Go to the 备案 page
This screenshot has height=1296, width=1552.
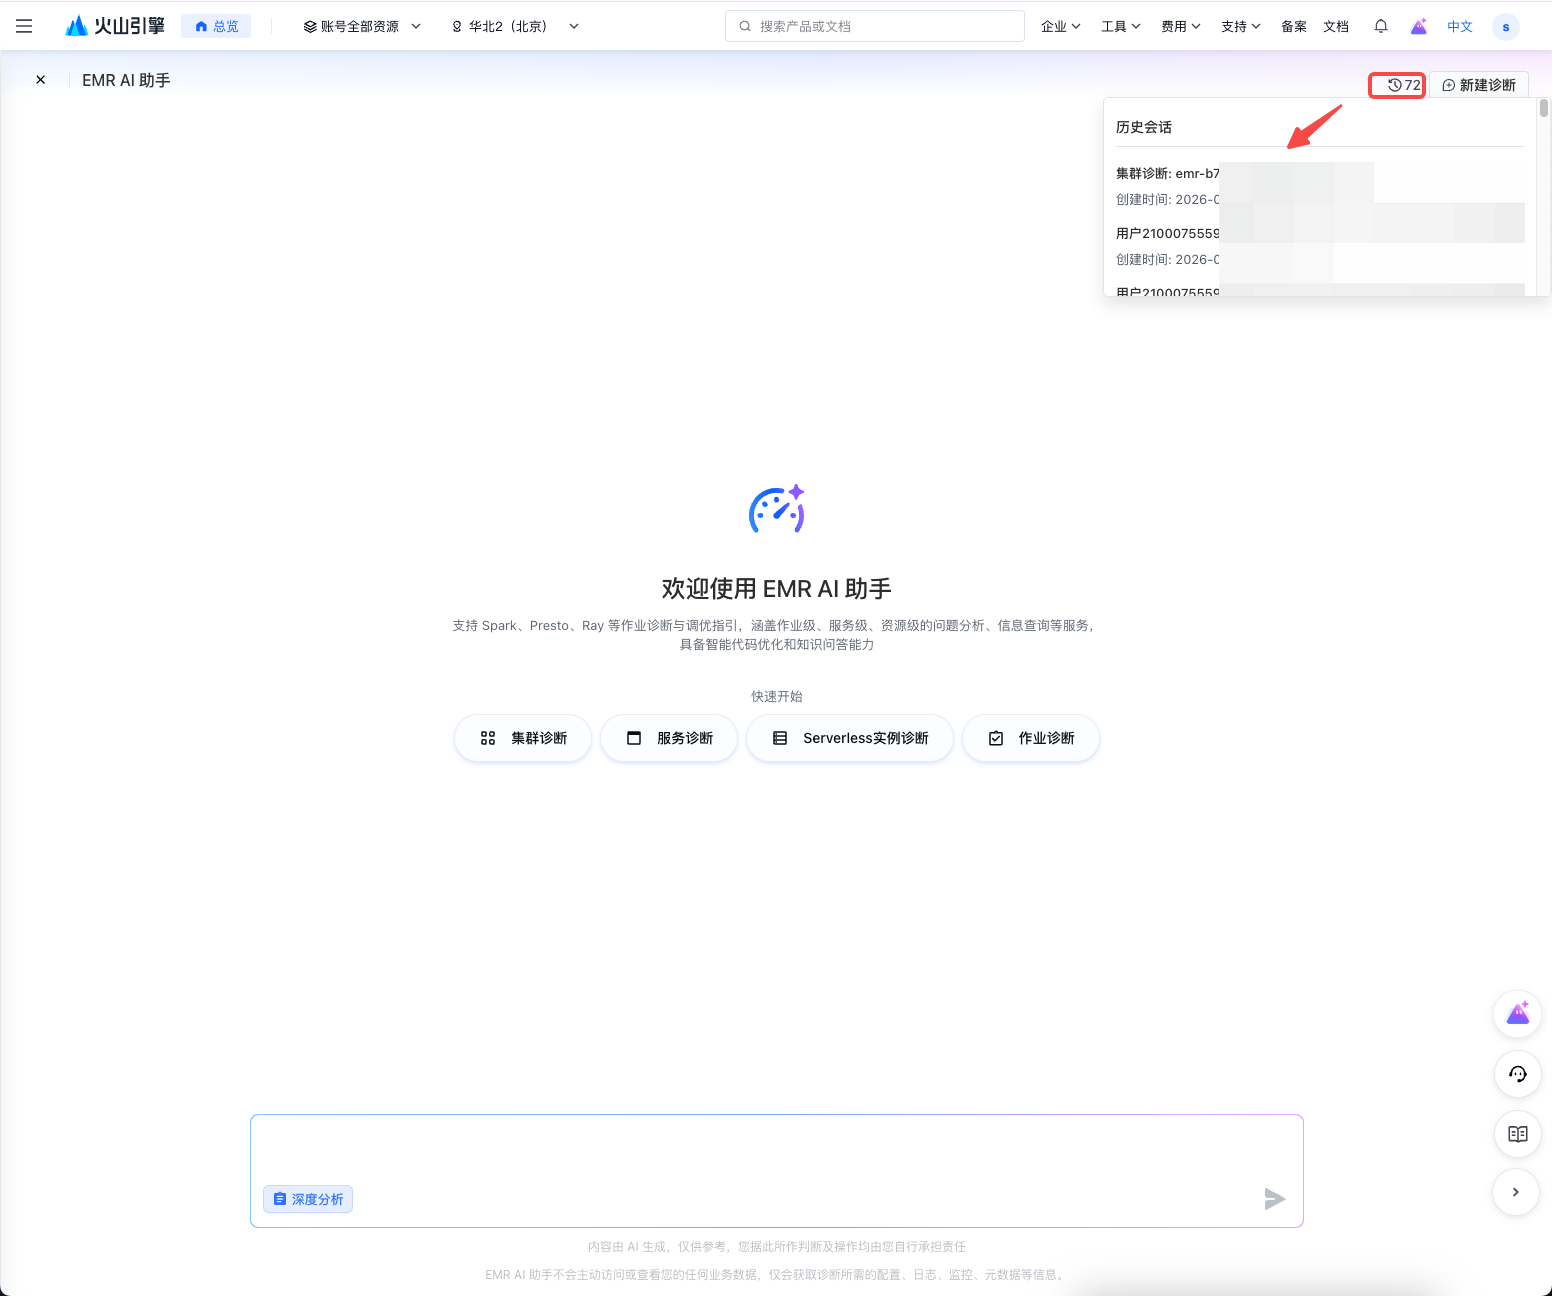(1294, 26)
